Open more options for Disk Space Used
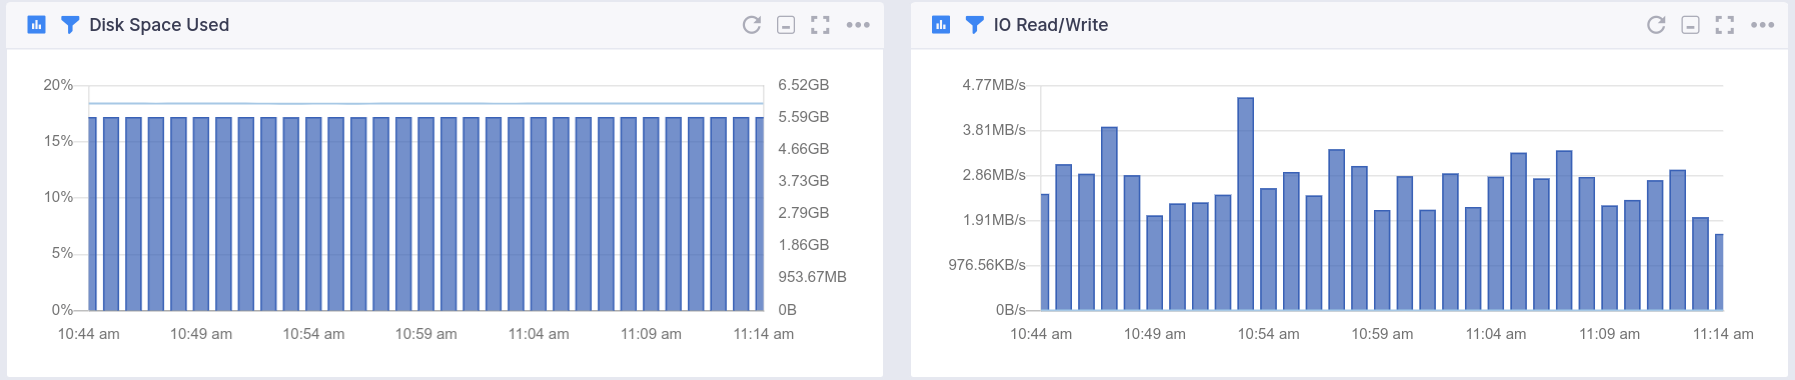The width and height of the screenshot is (1795, 380). click(858, 25)
